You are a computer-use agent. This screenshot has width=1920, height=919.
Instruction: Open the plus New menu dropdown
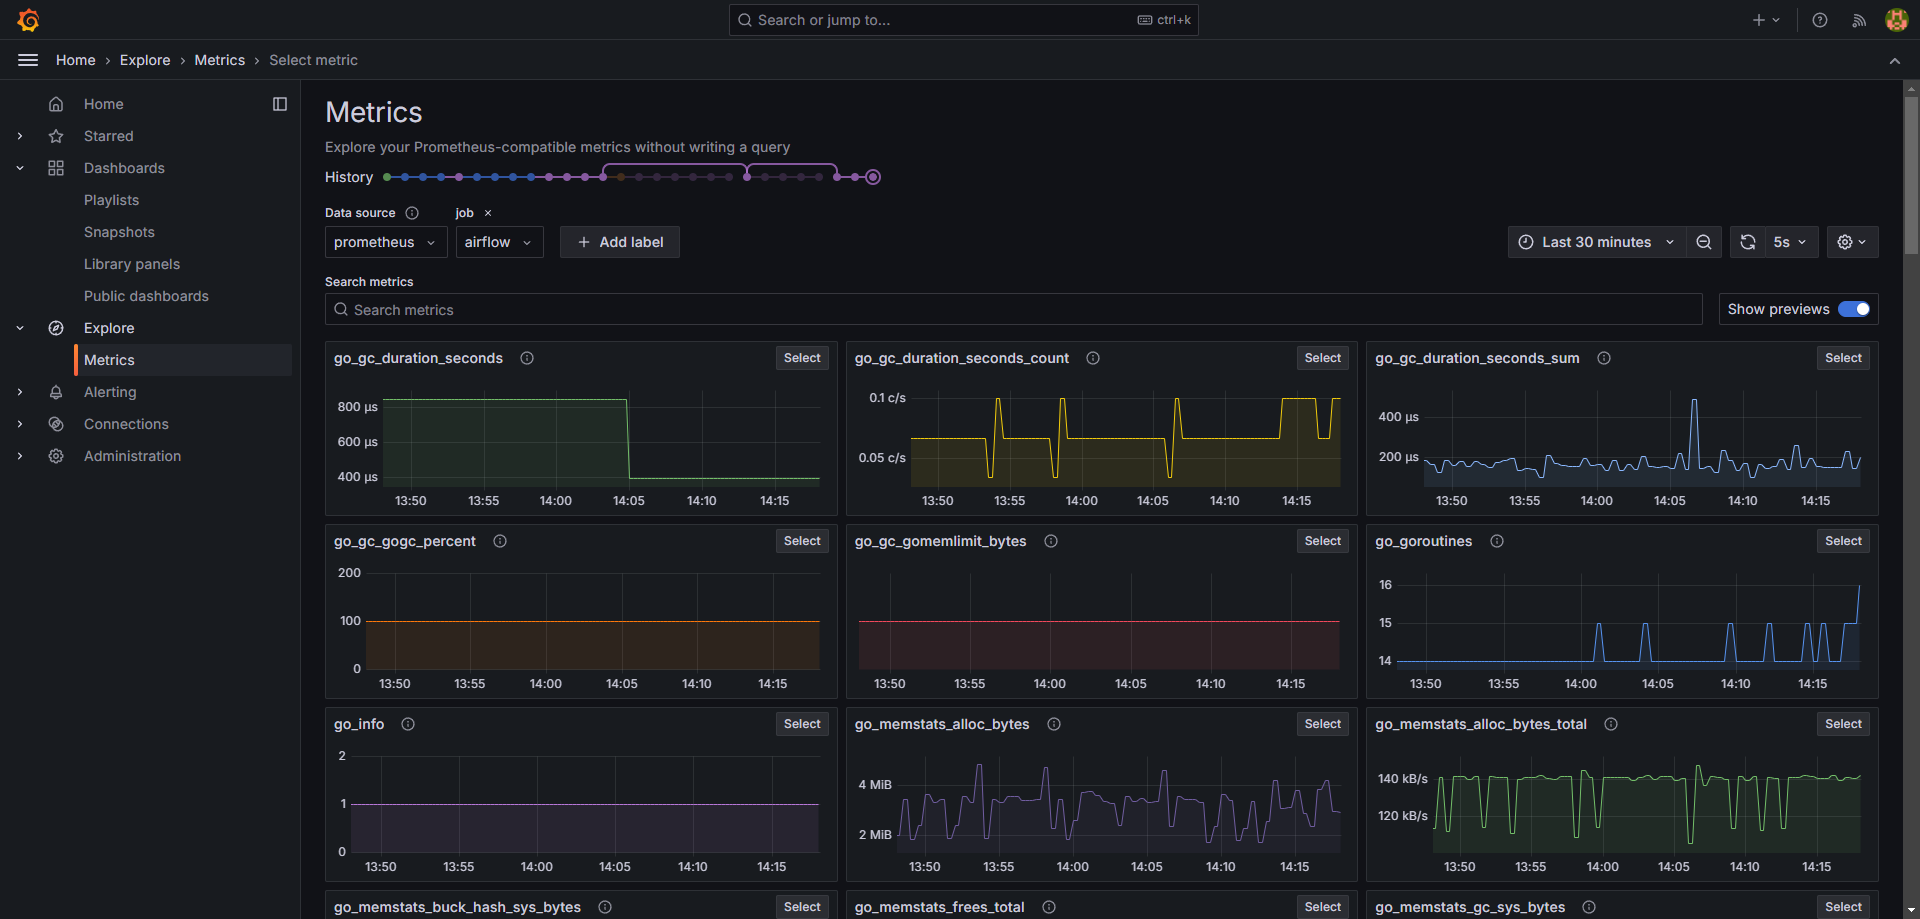tap(1766, 20)
